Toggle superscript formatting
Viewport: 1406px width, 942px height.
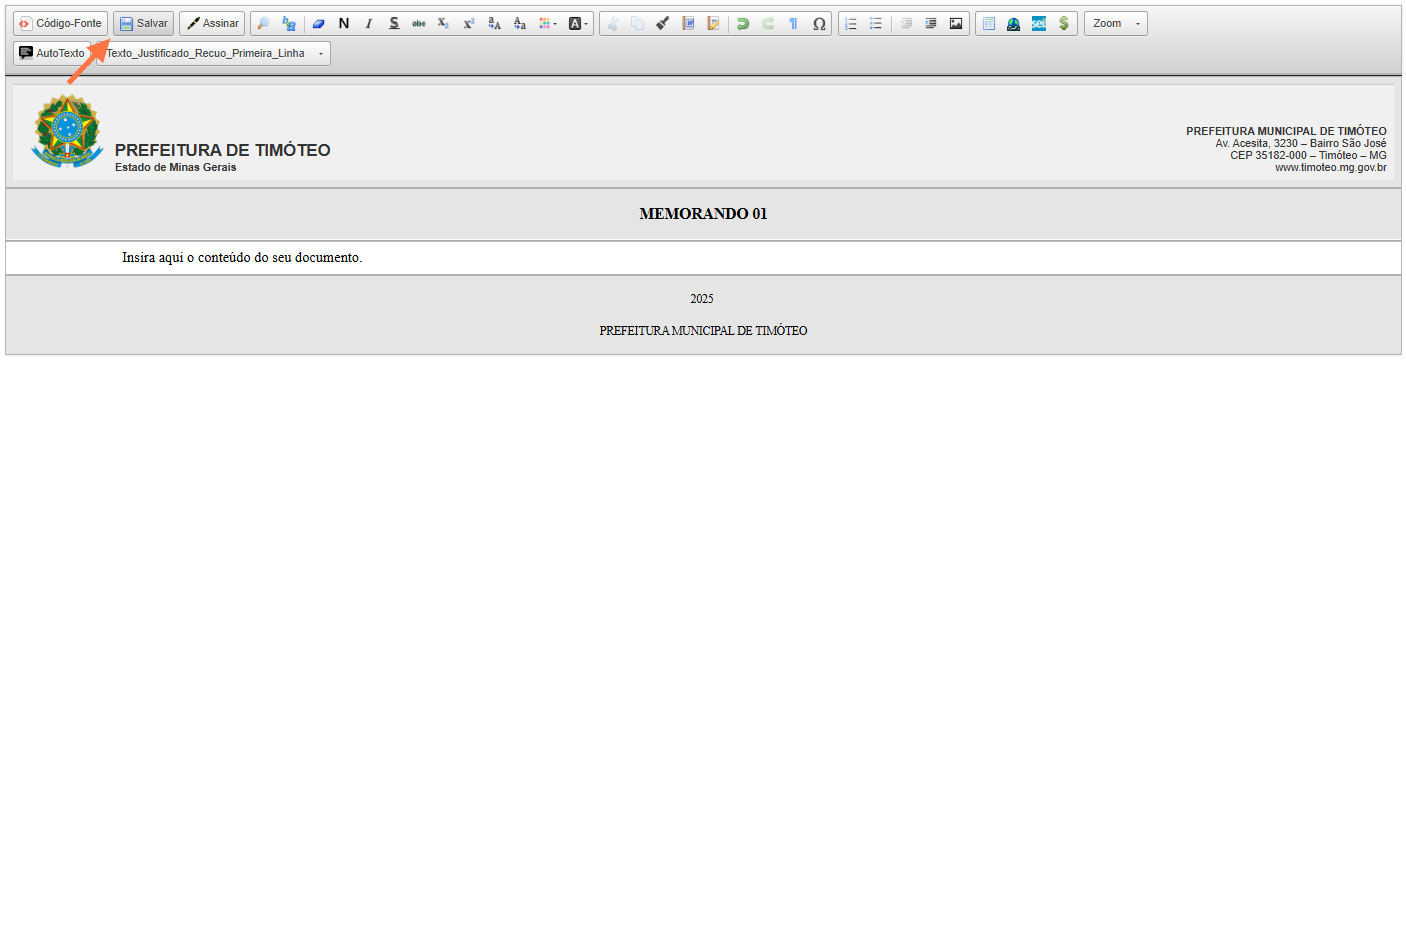coord(468,23)
